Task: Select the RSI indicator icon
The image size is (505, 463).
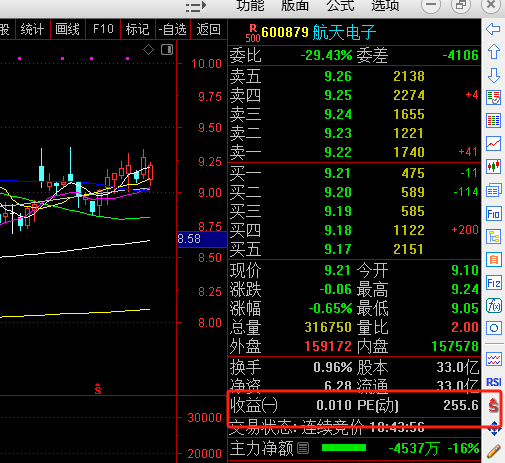Action: pyautogui.click(x=493, y=382)
